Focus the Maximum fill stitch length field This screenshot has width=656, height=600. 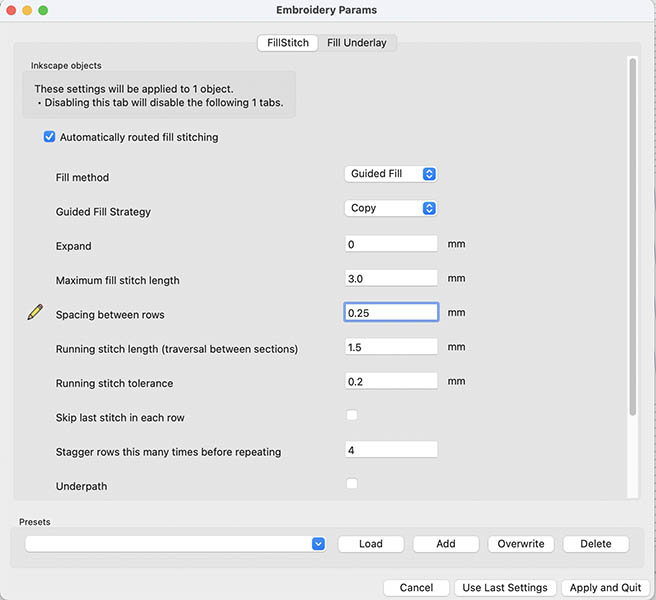point(391,279)
